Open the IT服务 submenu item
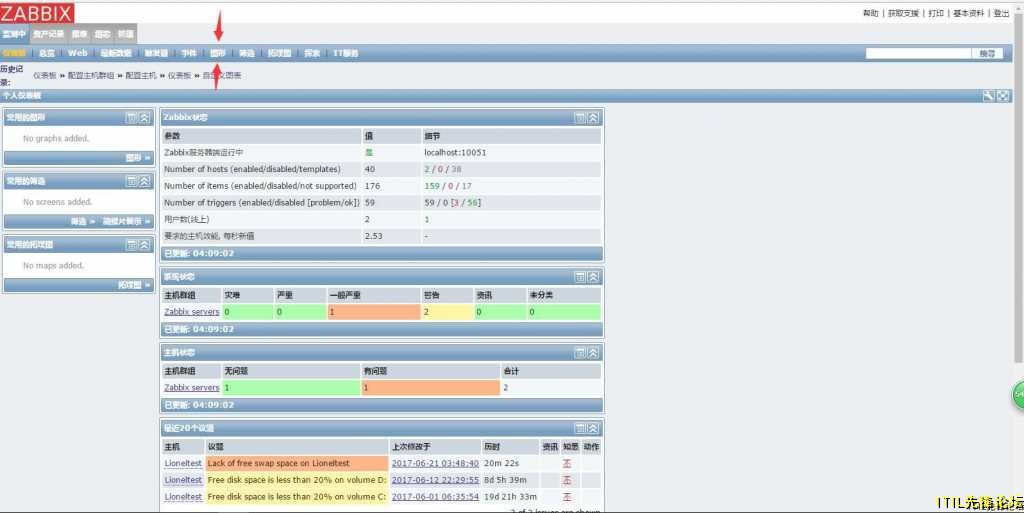1024x513 pixels. pos(346,54)
